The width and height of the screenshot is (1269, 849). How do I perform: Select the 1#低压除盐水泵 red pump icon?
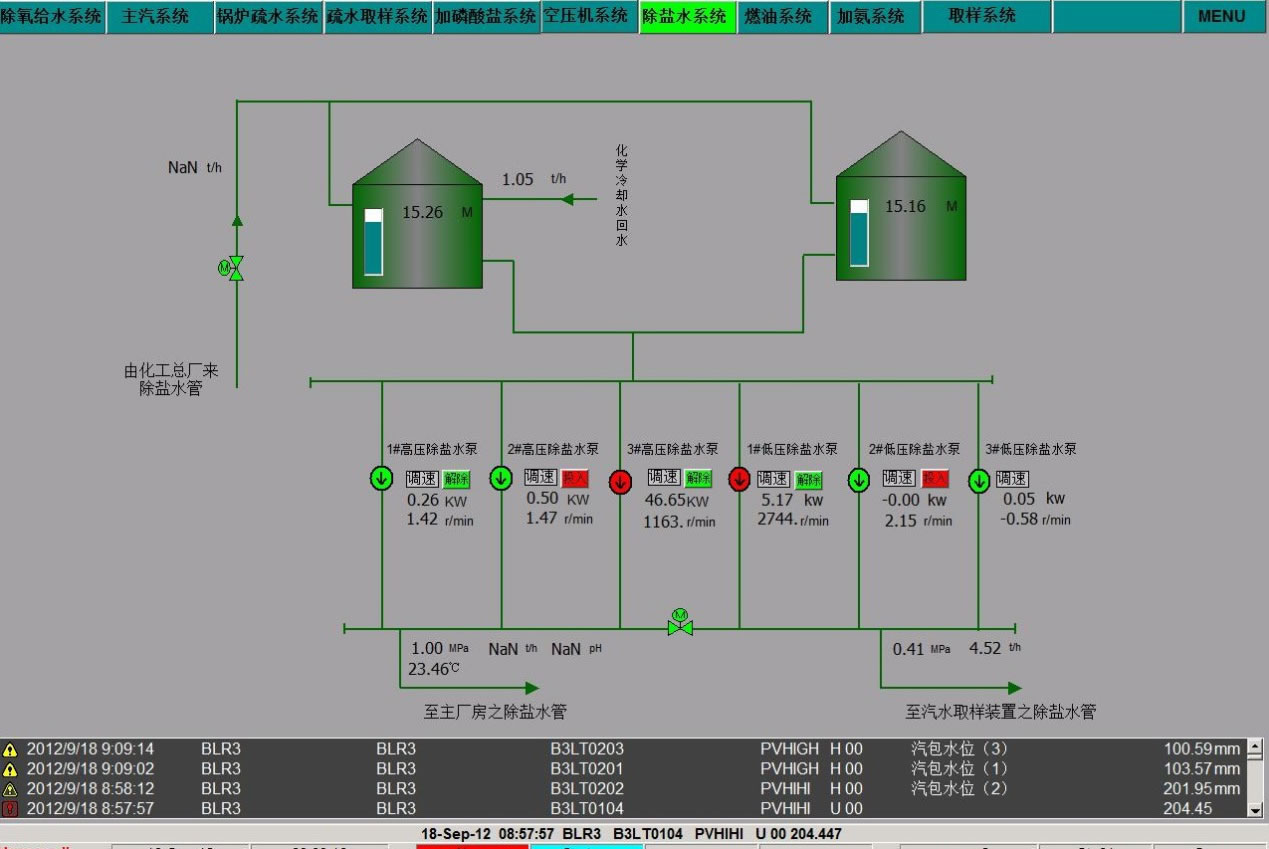tap(740, 479)
